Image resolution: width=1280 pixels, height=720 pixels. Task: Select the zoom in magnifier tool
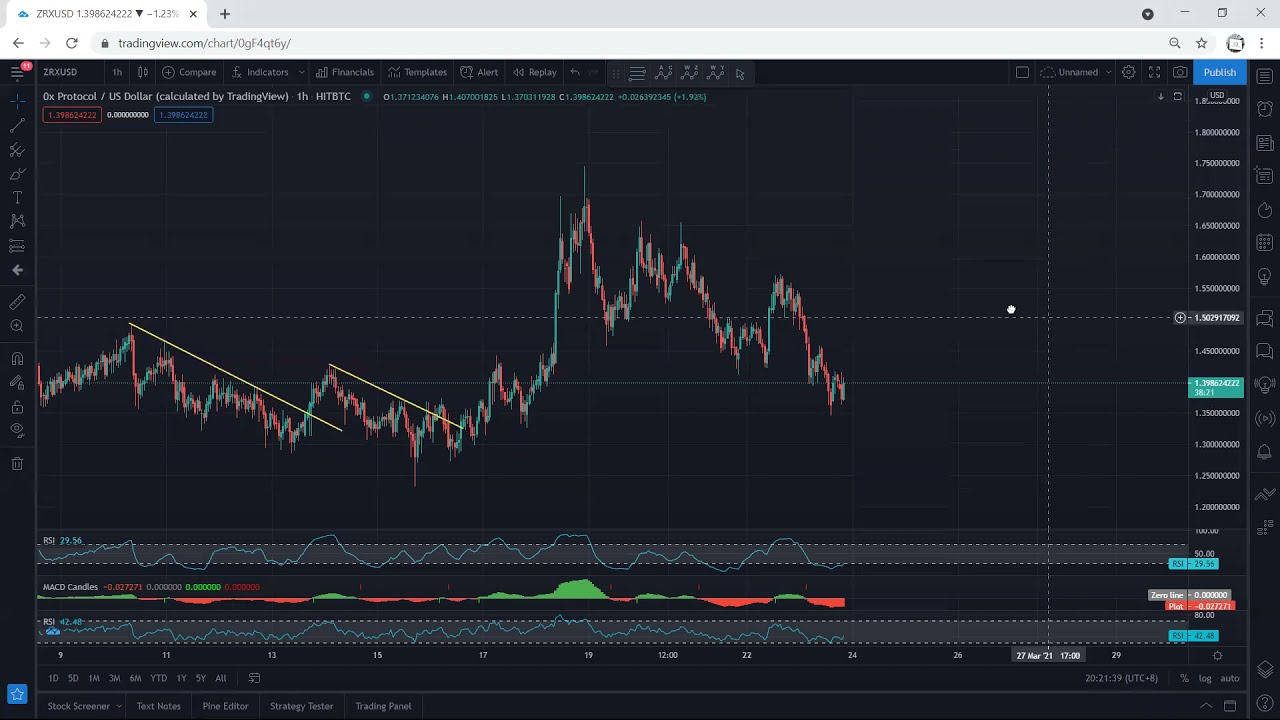point(17,326)
